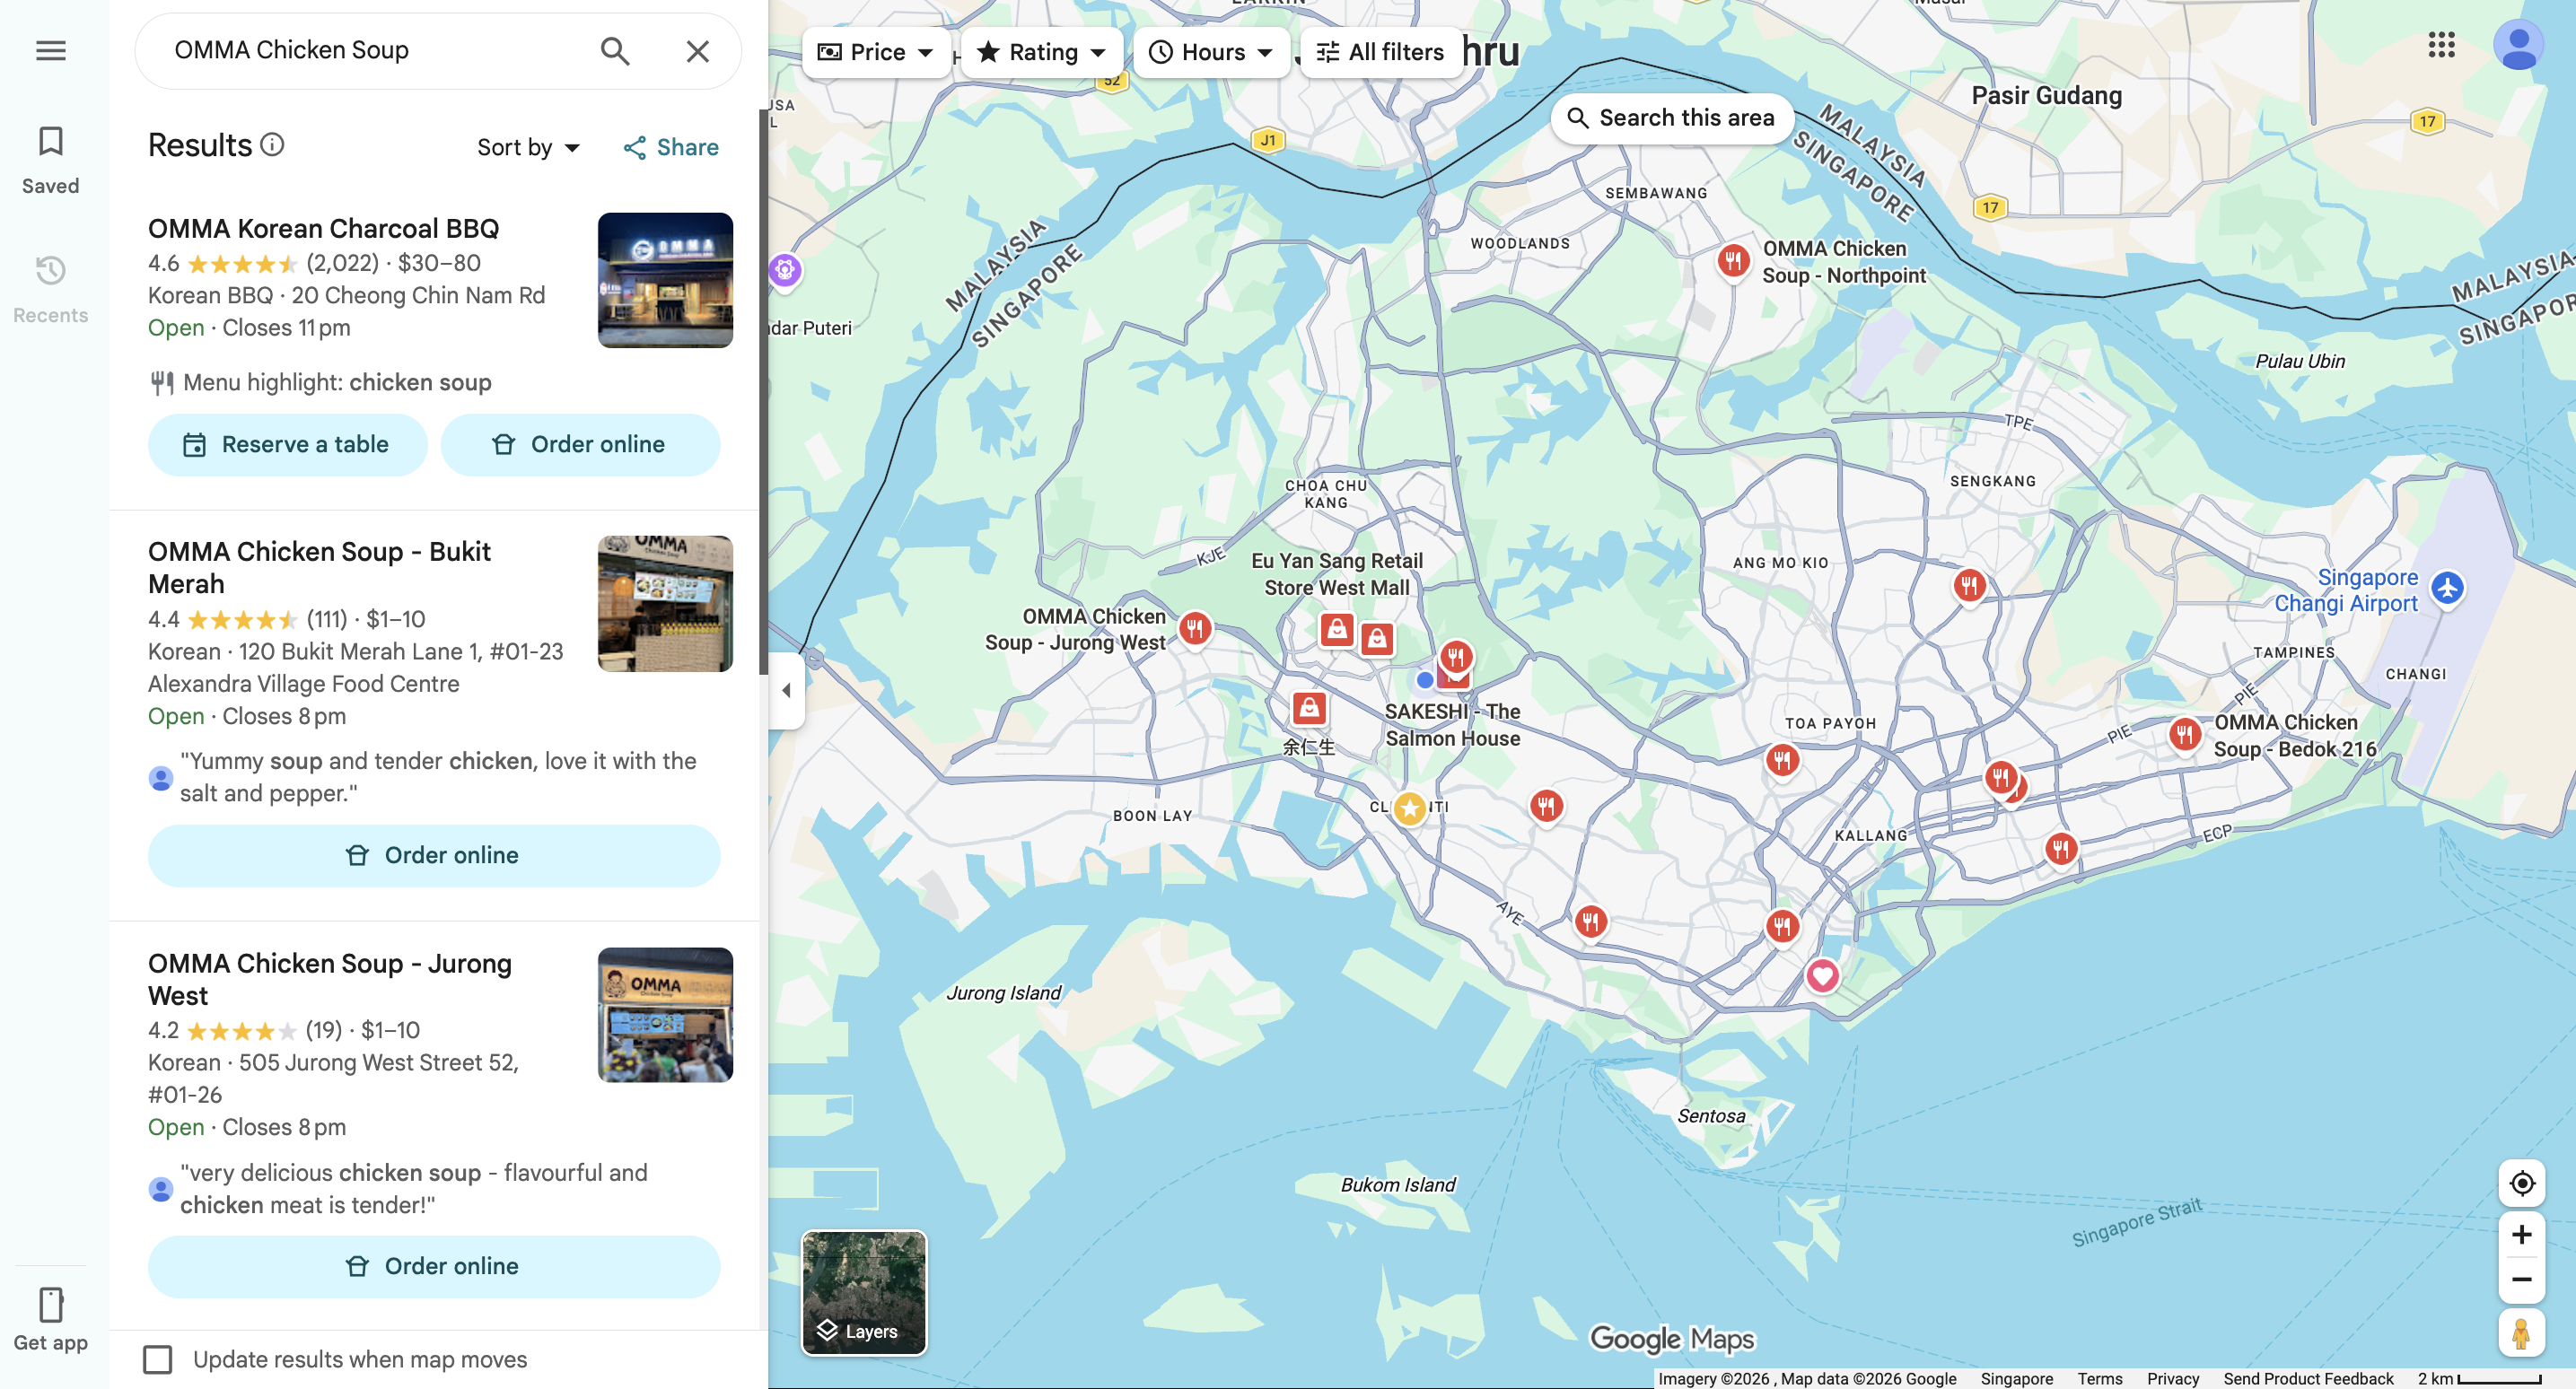Click "Menu highlight: chicken soup" text

click(x=337, y=382)
